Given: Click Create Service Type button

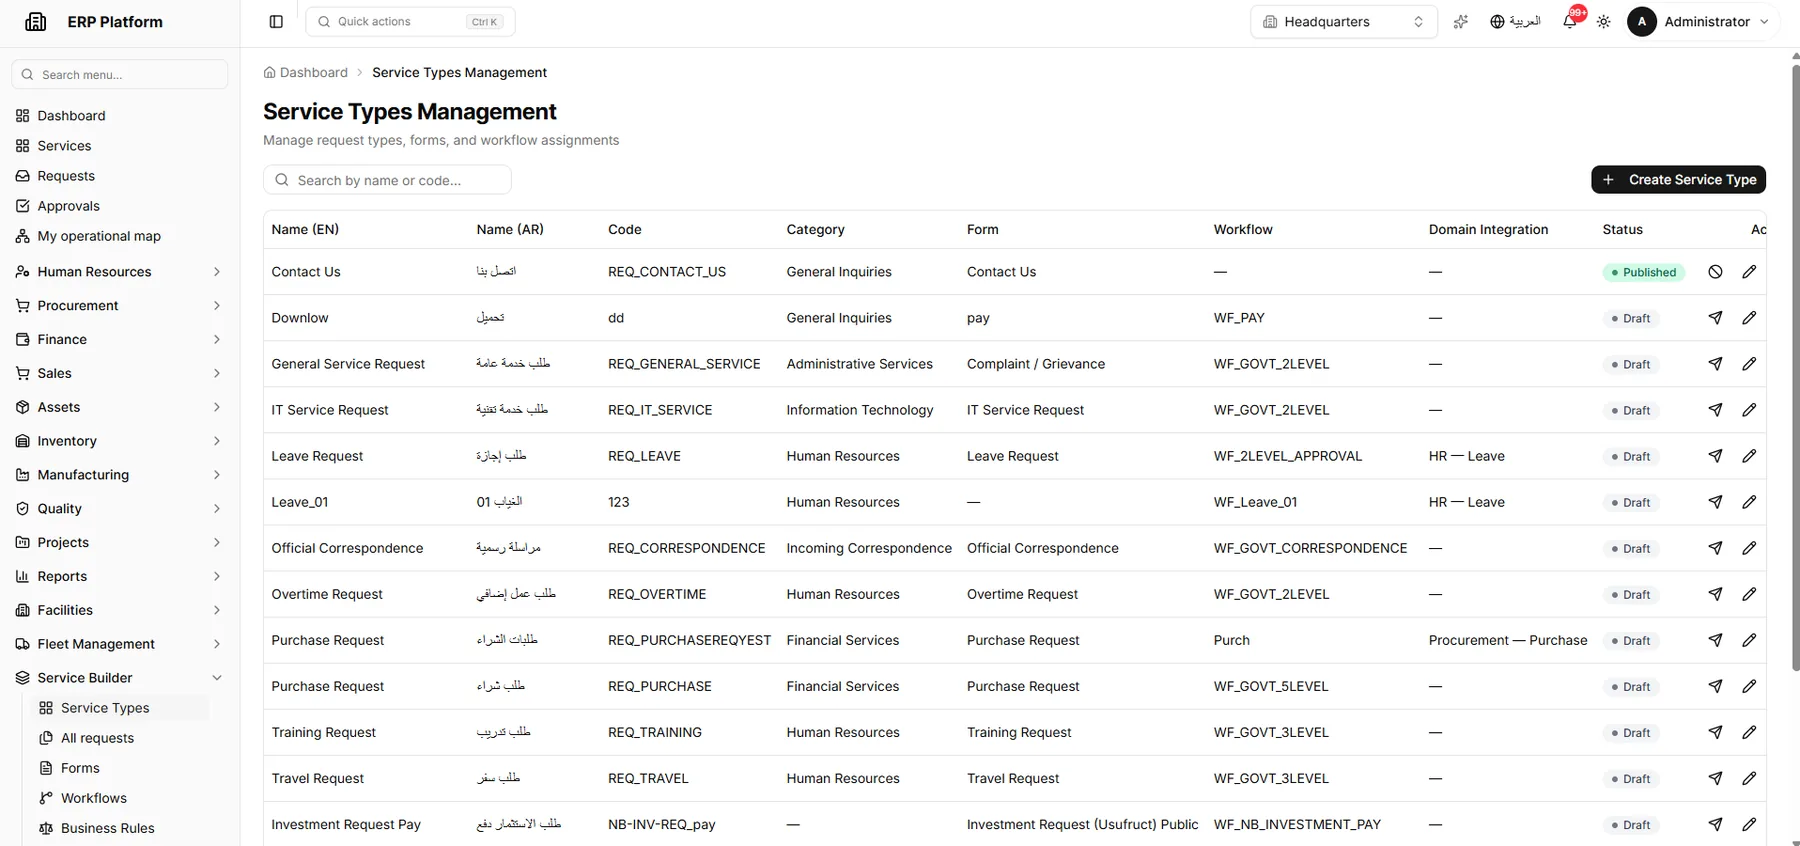Looking at the screenshot, I should click(1678, 180).
